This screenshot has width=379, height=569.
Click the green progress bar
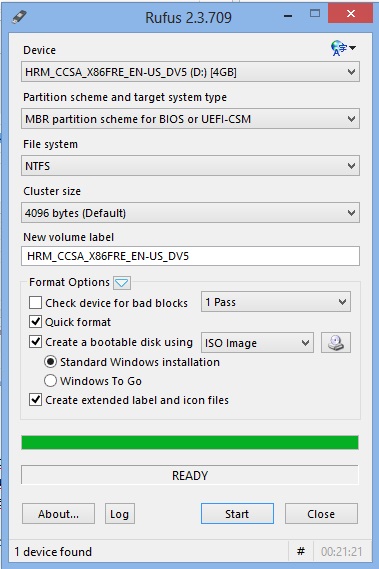coord(190,443)
